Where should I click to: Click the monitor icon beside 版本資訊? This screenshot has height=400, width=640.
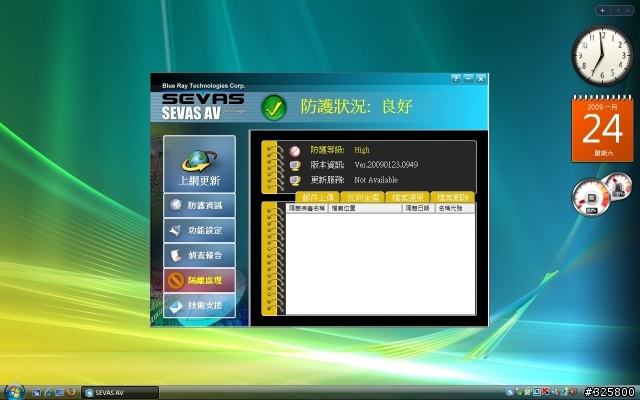click(x=295, y=165)
